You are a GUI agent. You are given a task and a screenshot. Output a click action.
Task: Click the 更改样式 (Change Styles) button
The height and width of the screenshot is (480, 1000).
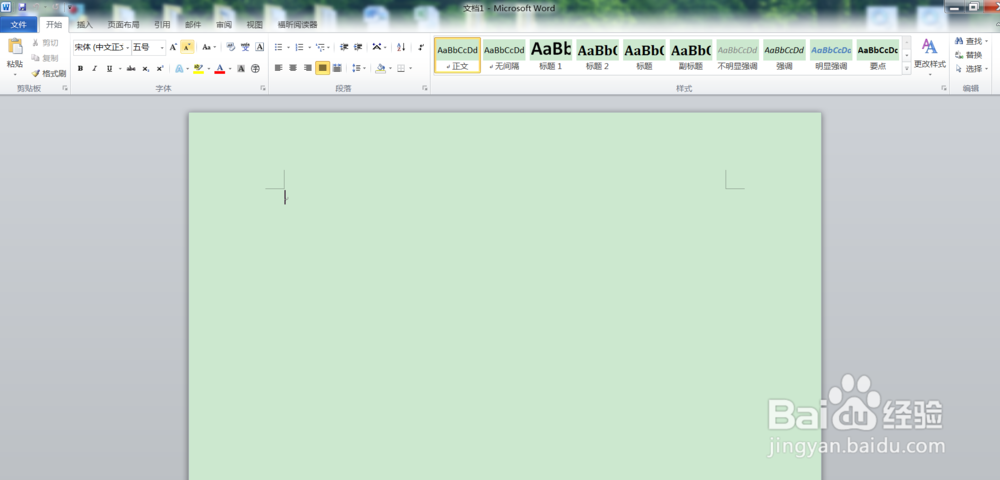[930, 57]
